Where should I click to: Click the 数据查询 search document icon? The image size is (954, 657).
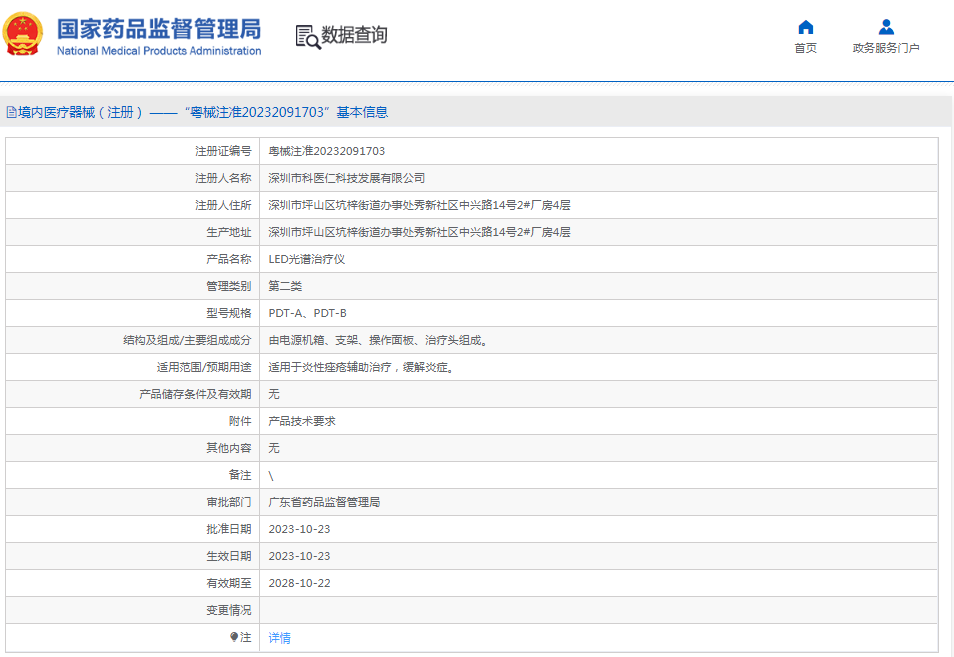(x=308, y=36)
